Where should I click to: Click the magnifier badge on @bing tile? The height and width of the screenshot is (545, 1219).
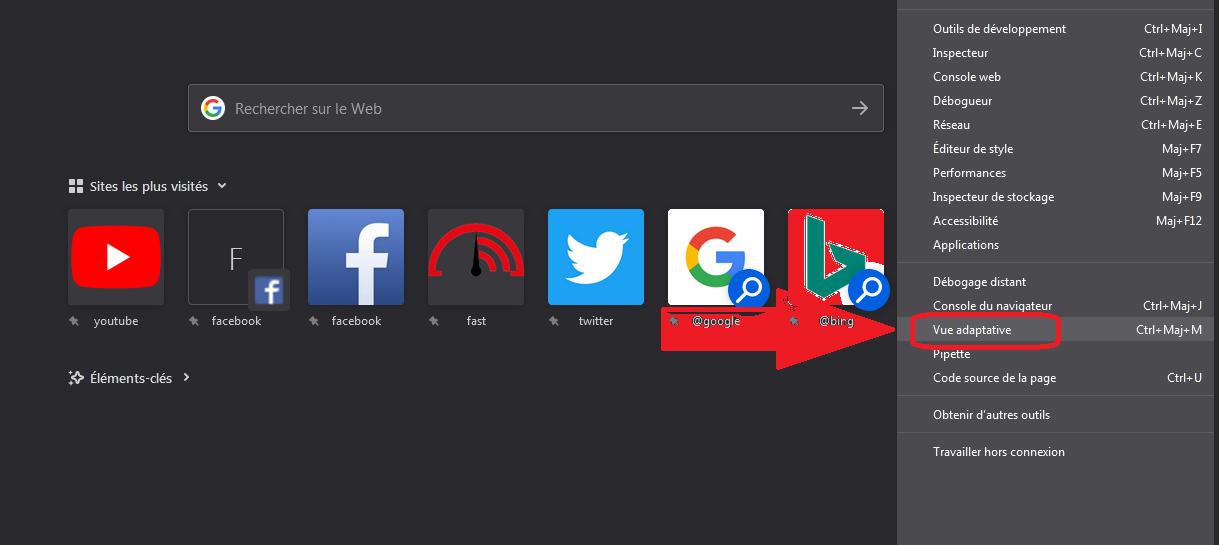869,290
